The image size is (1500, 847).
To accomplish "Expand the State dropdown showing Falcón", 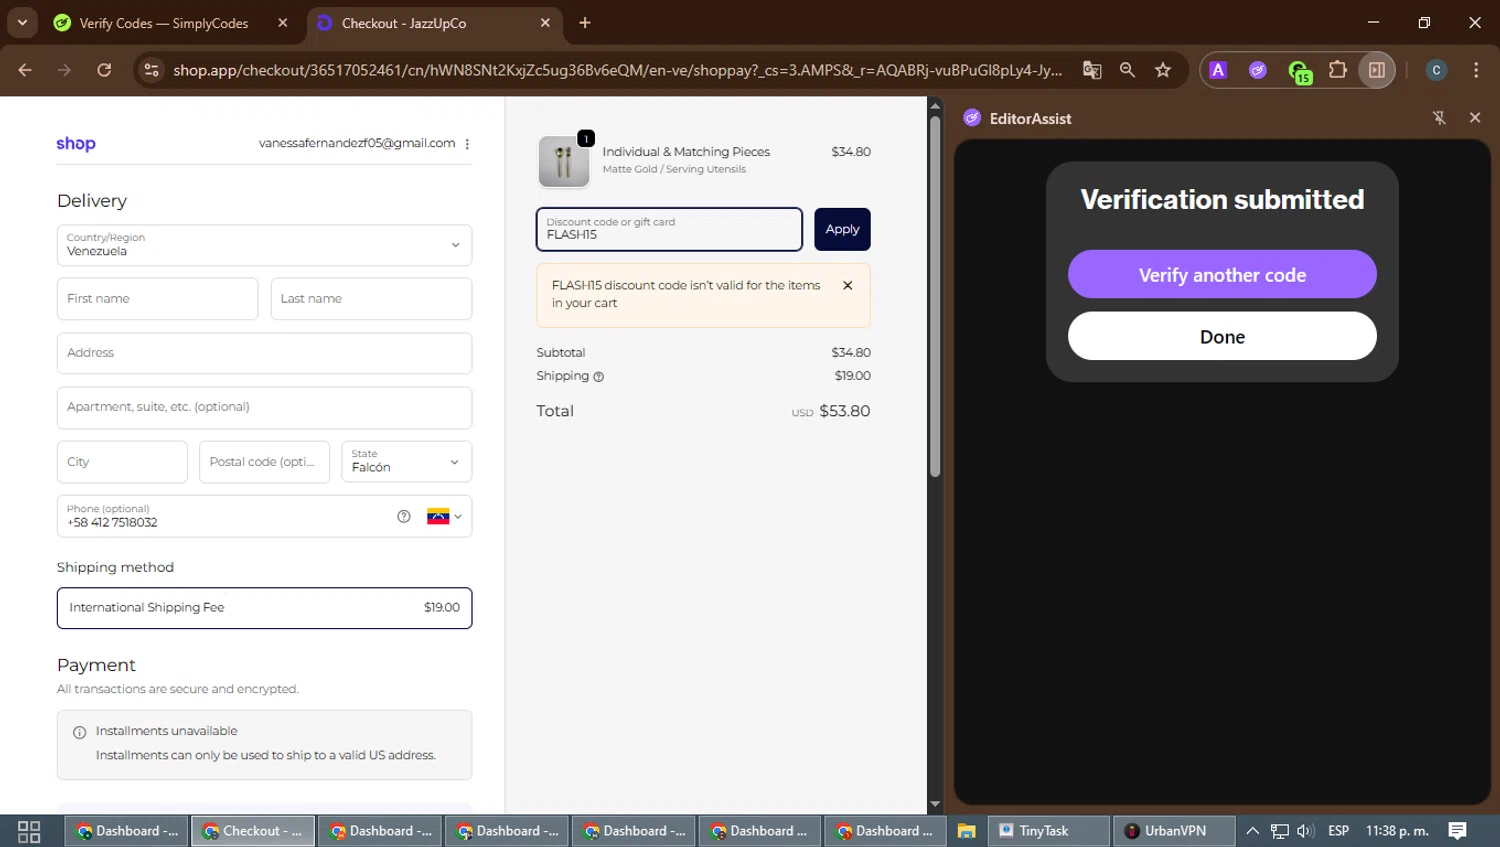I will click(x=406, y=462).
